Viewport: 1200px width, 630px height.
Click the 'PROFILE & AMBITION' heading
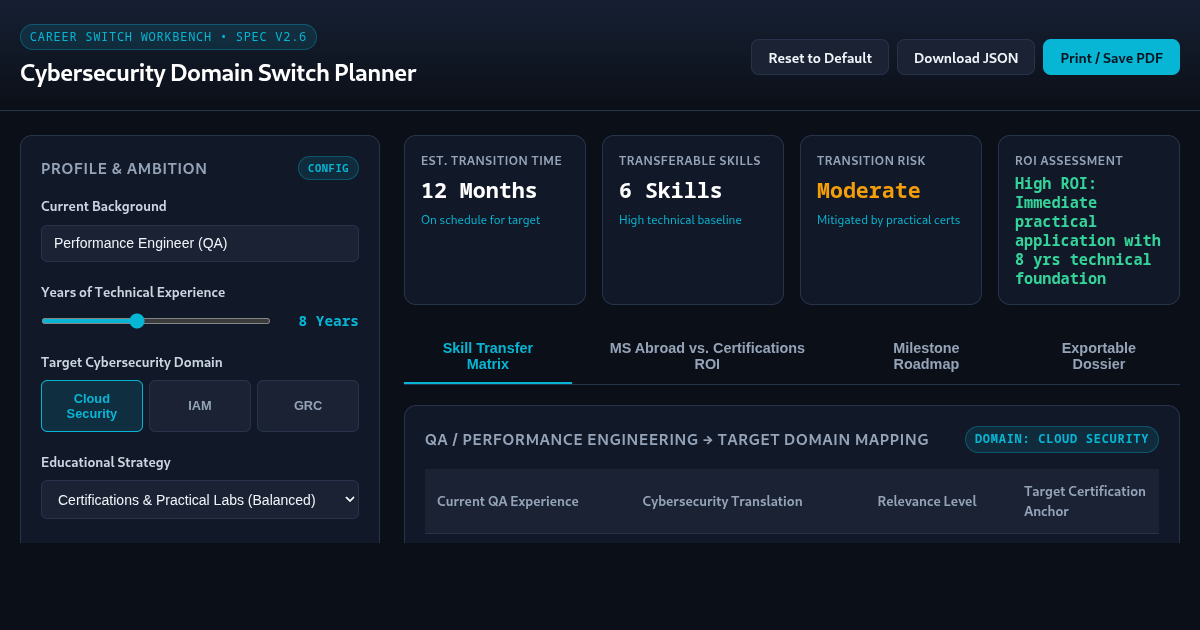click(x=124, y=169)
